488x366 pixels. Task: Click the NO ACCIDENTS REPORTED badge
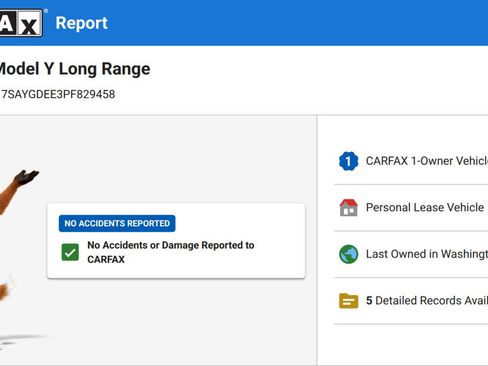coord(117,223)
